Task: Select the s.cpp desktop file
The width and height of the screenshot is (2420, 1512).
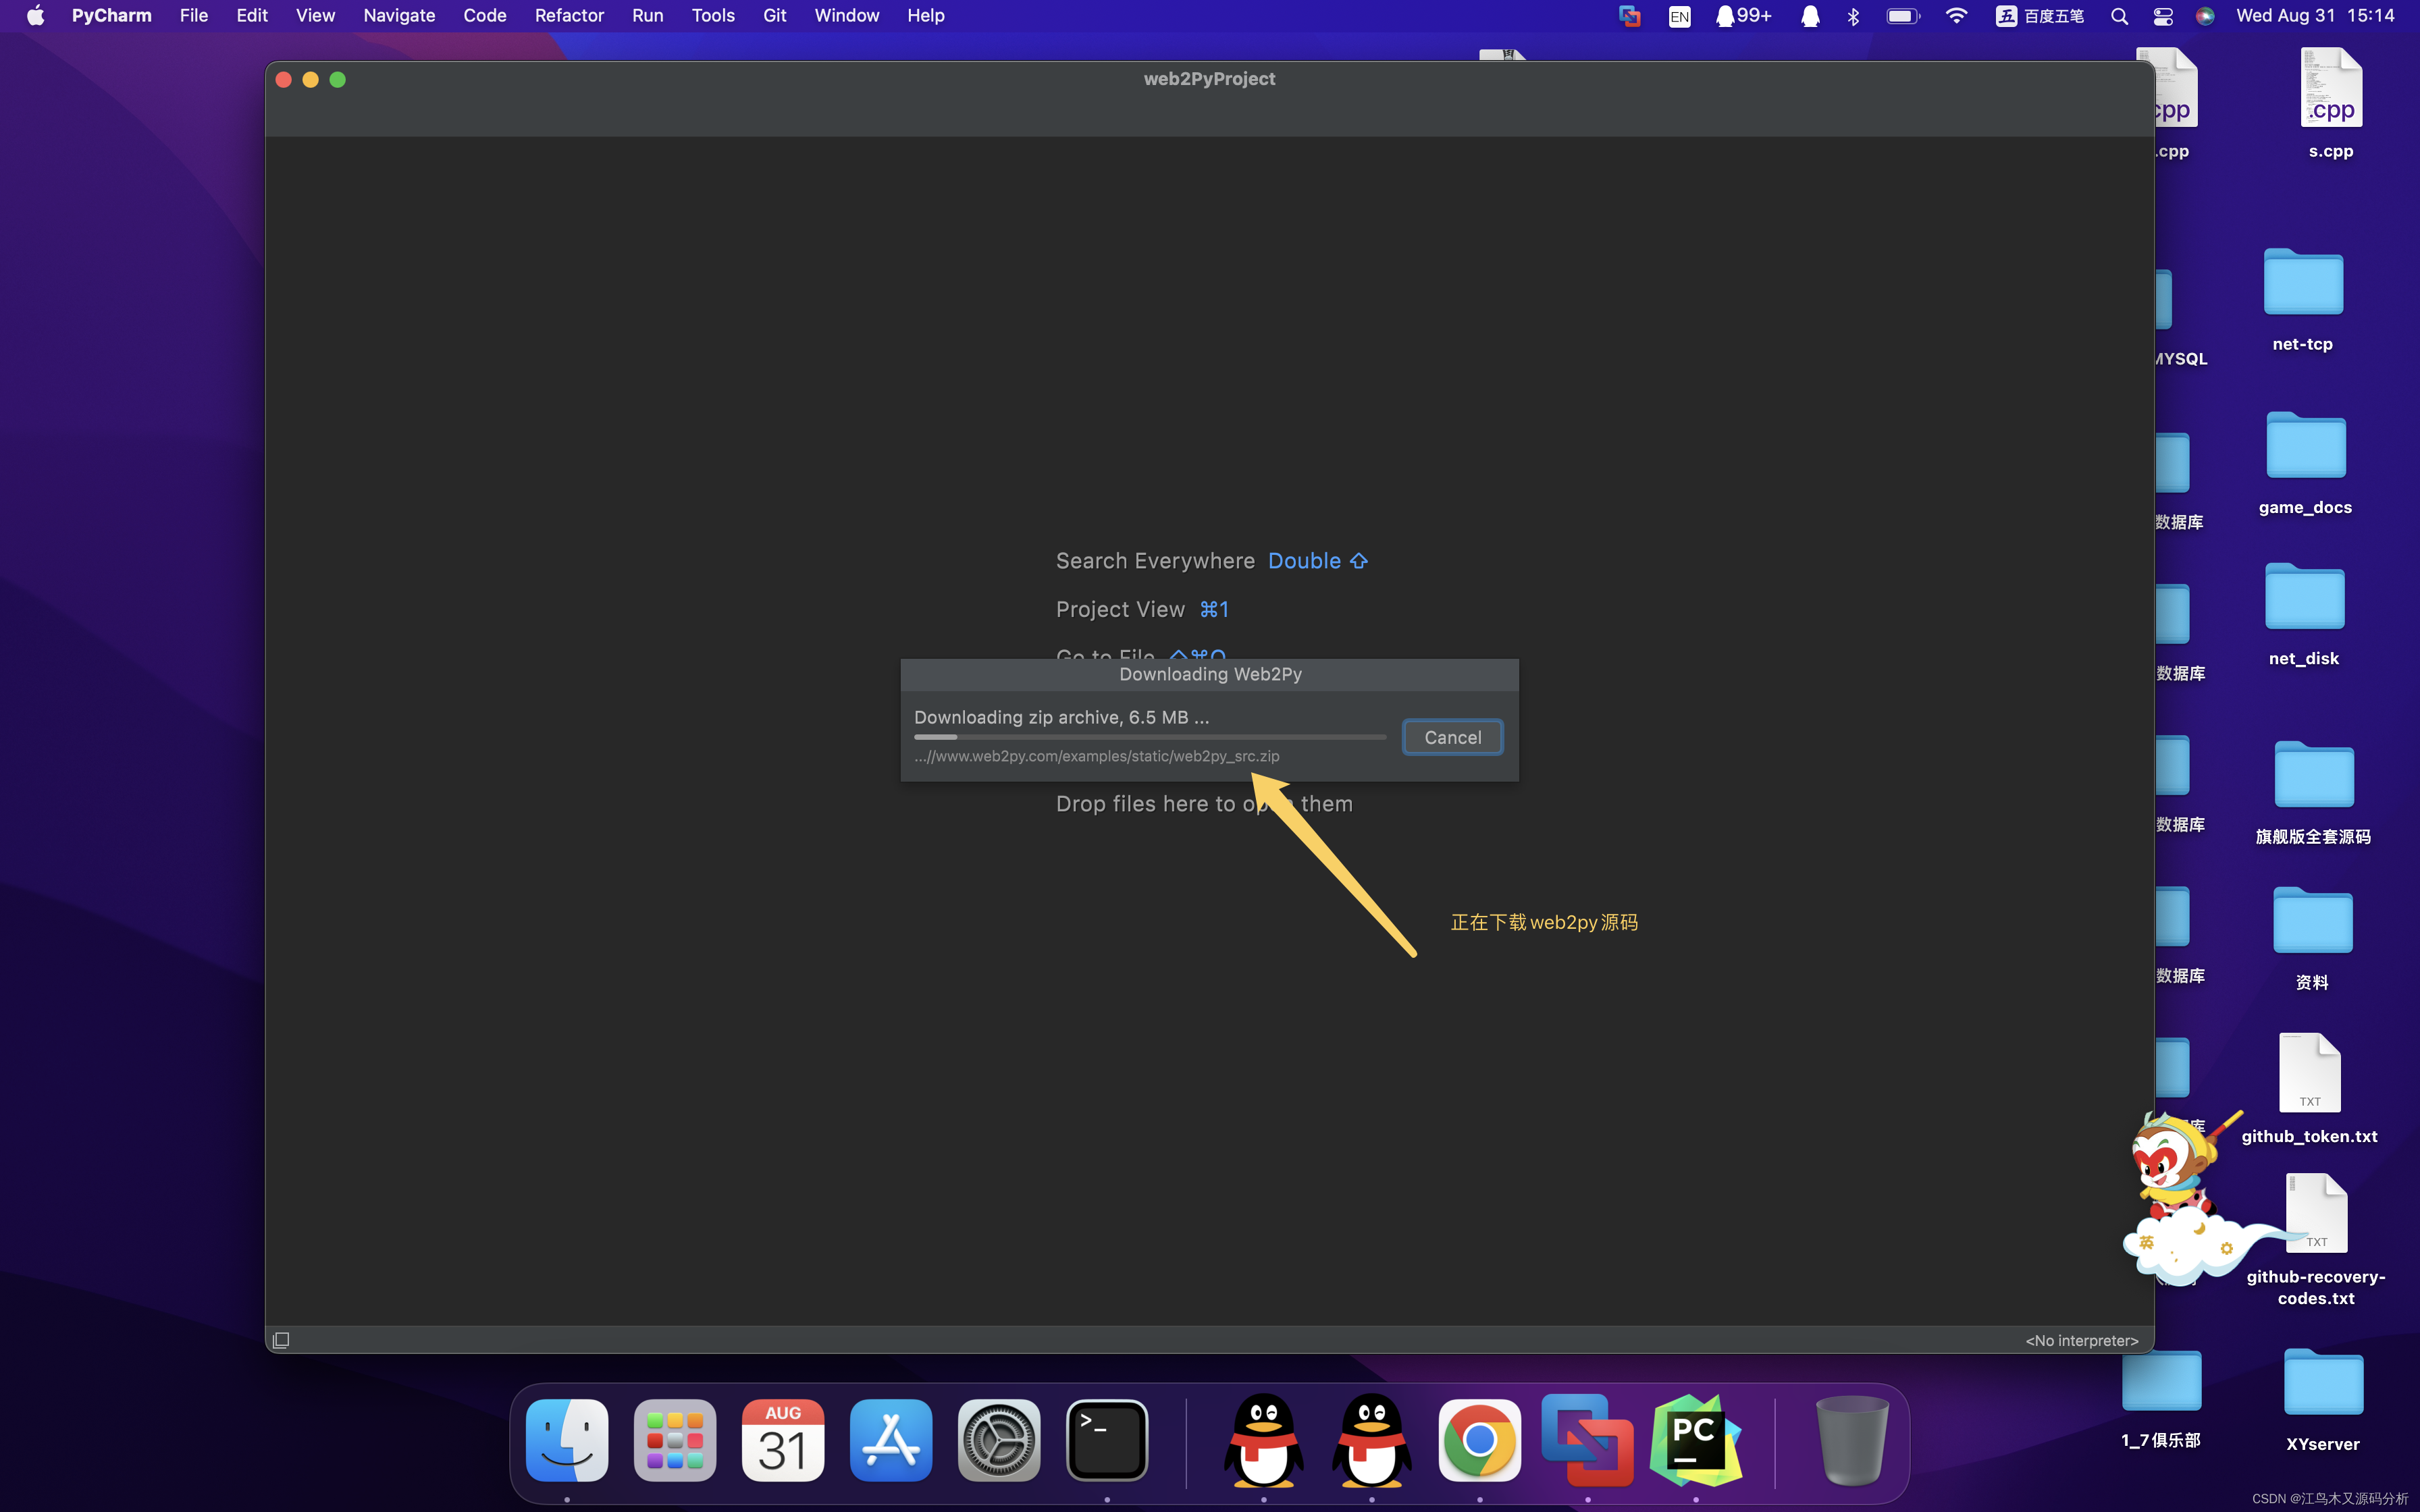Action: coord(2331,104)
